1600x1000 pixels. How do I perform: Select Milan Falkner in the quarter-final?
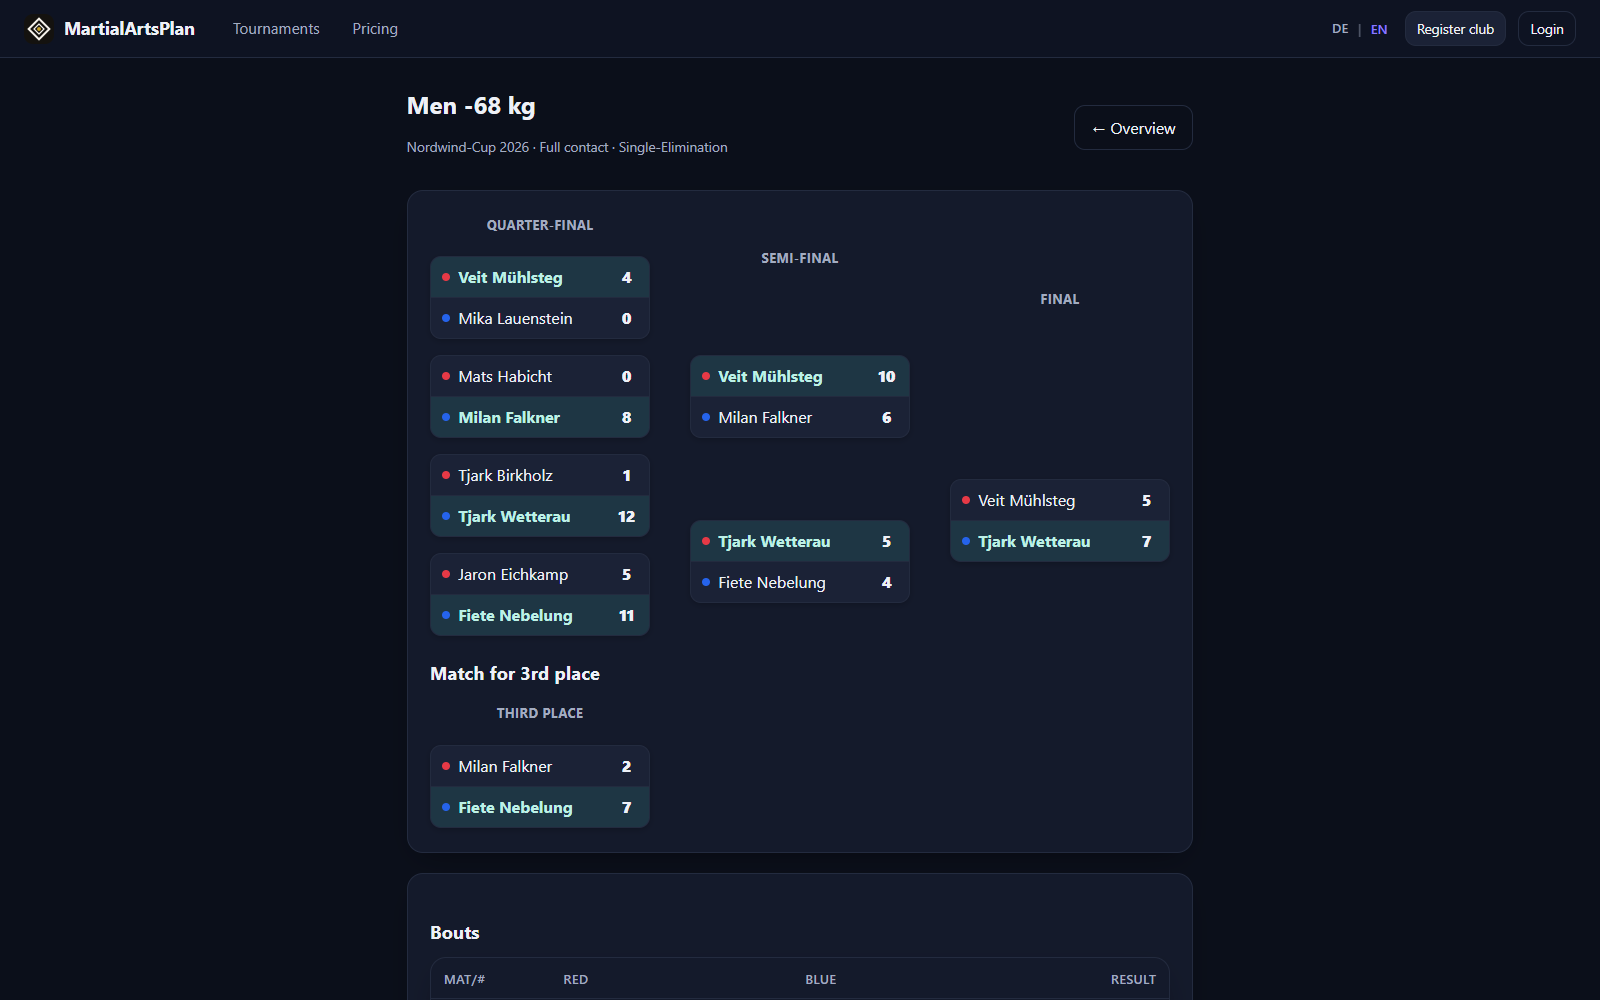click(540, 417)
